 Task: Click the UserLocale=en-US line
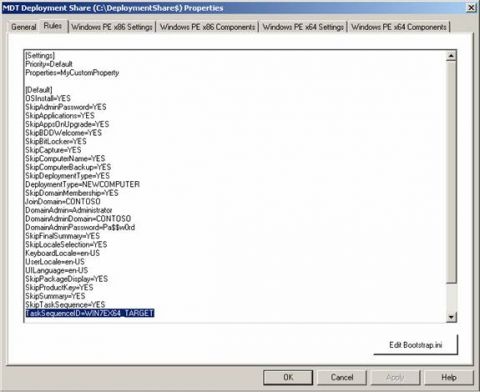(x=55, y=262)
